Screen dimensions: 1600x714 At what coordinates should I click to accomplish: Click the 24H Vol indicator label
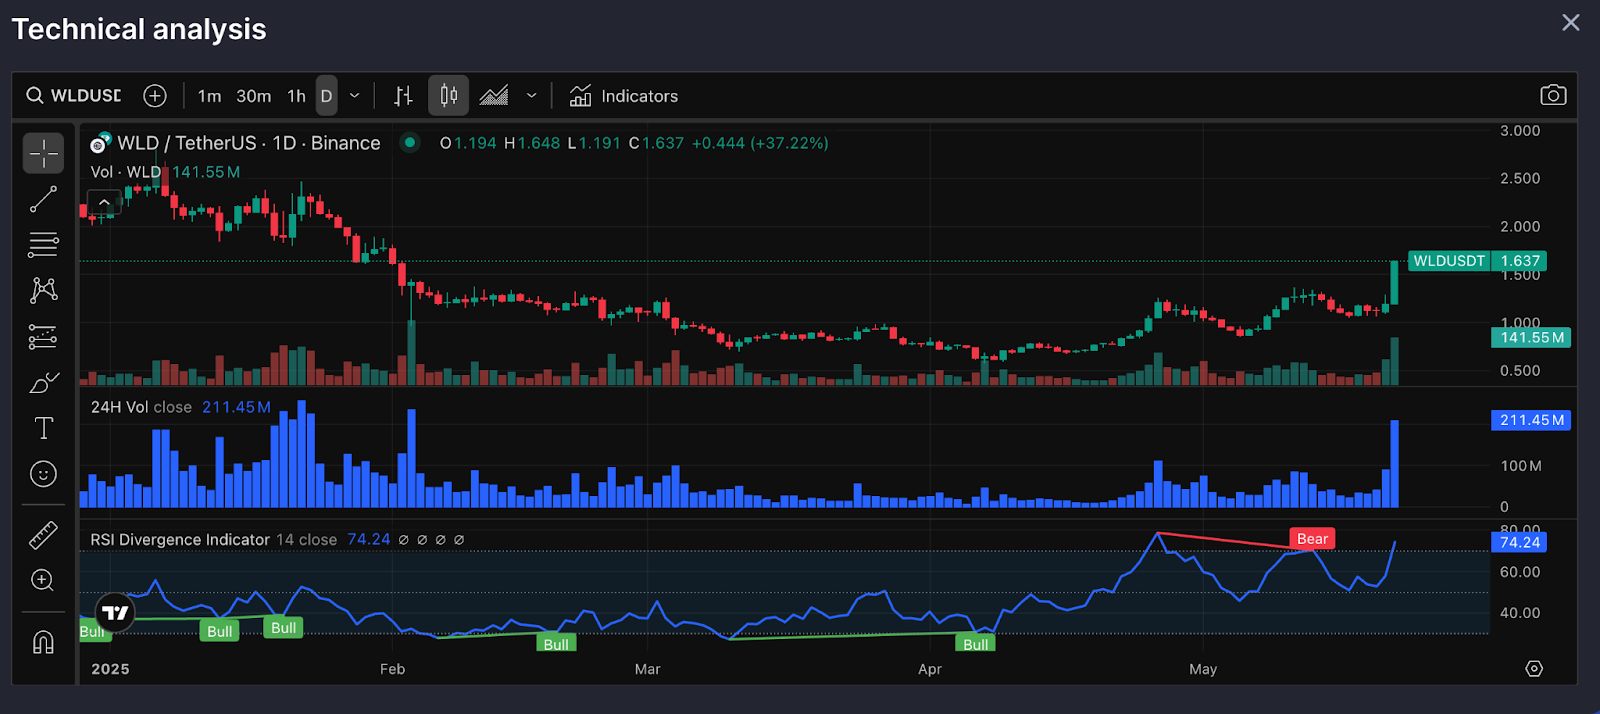[141, 407]
